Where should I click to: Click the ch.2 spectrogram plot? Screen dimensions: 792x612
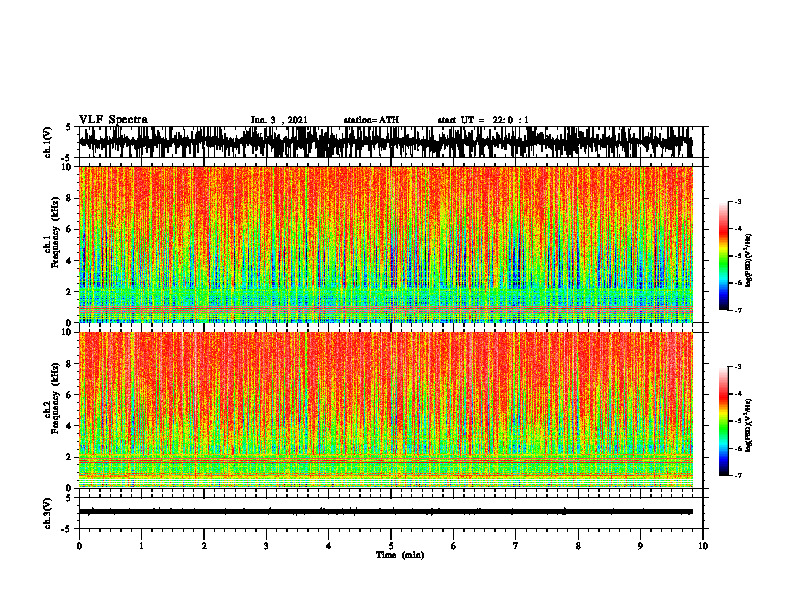tap(386, 410)
